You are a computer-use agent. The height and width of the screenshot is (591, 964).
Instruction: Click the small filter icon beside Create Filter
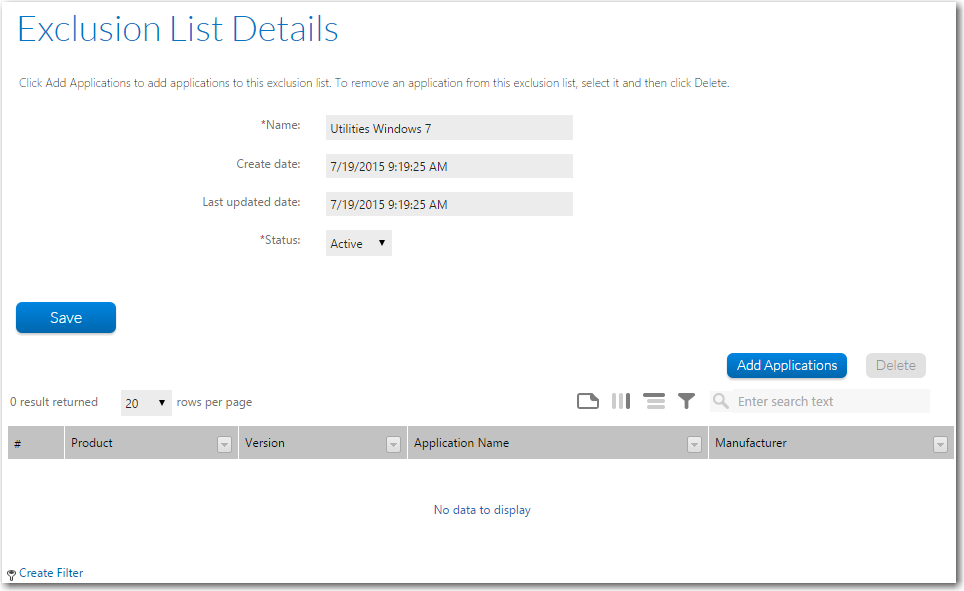click(x=11, y=574)
